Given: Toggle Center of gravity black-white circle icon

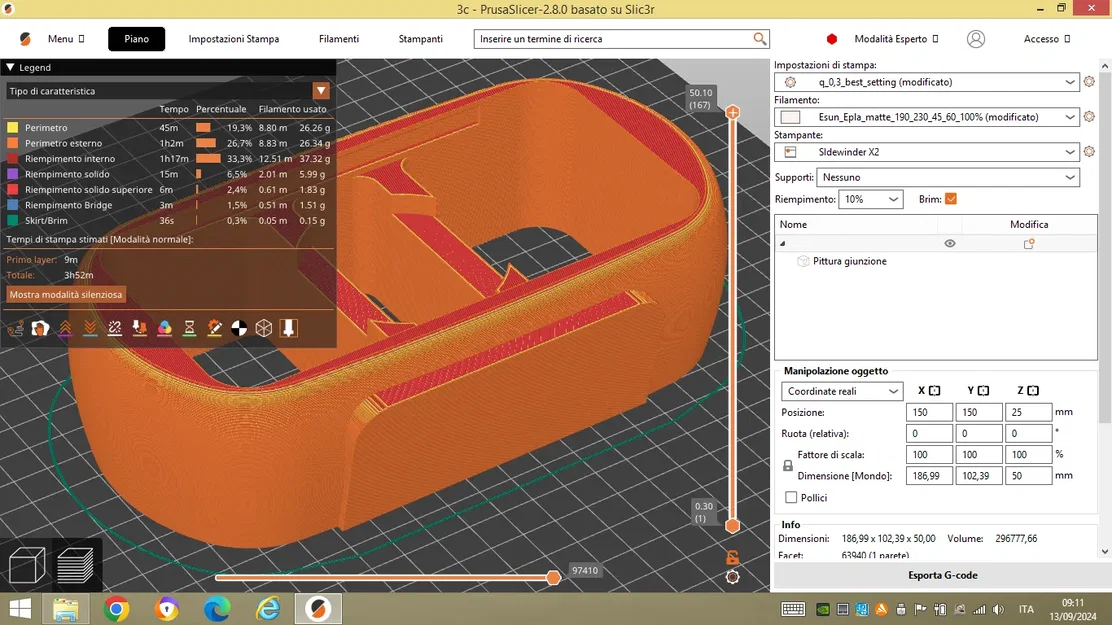Looking at the screenshot, I should [x=239, y=328].
